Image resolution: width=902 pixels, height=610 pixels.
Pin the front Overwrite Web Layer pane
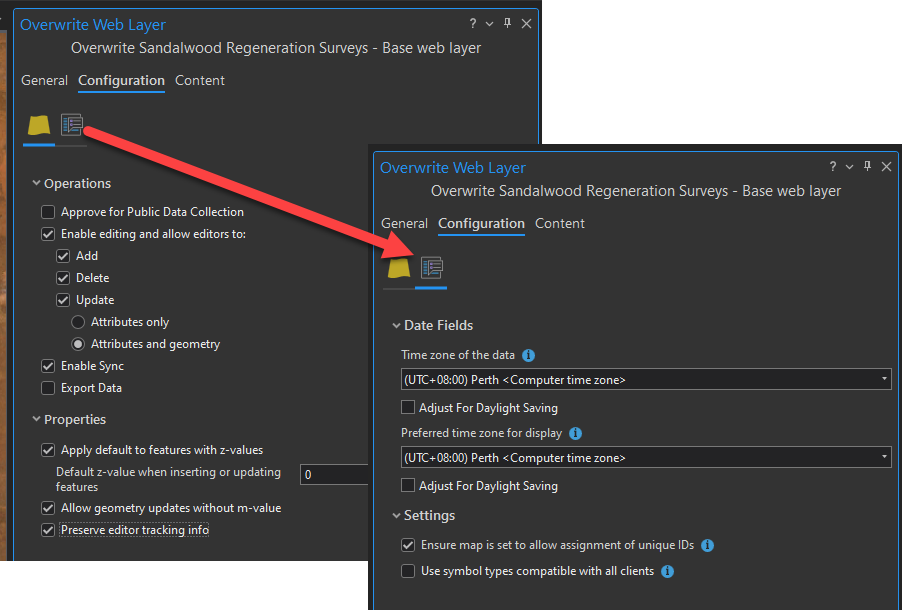coord(866,166)
